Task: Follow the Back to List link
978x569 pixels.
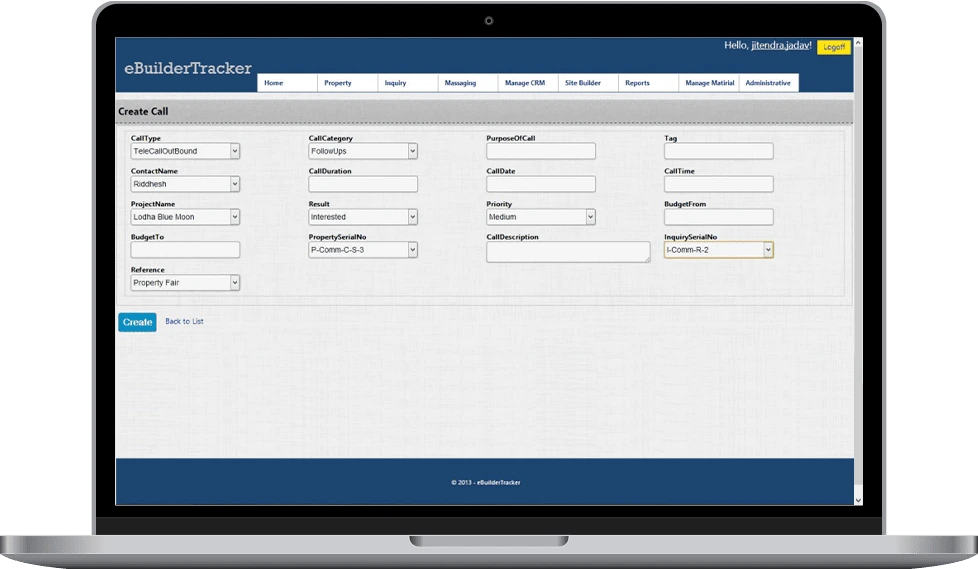Action: coord(184,322)
